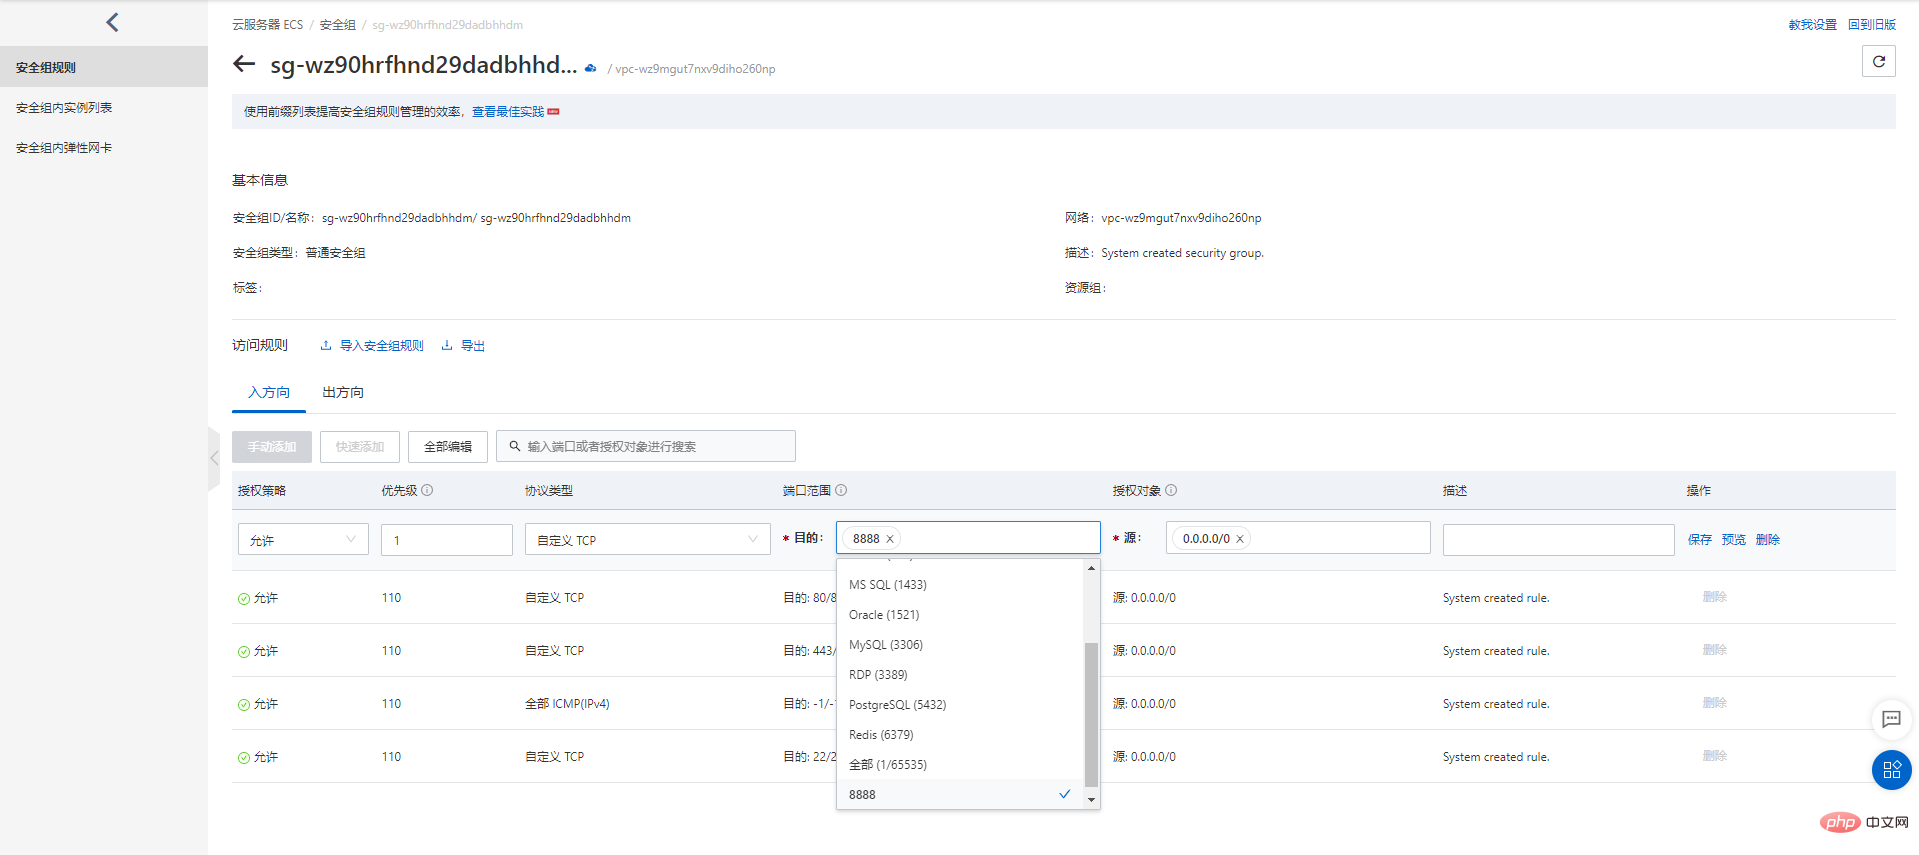Click the info icon beside 端口范围
The height and width of the screenshot is (855, 1919).
841,490
